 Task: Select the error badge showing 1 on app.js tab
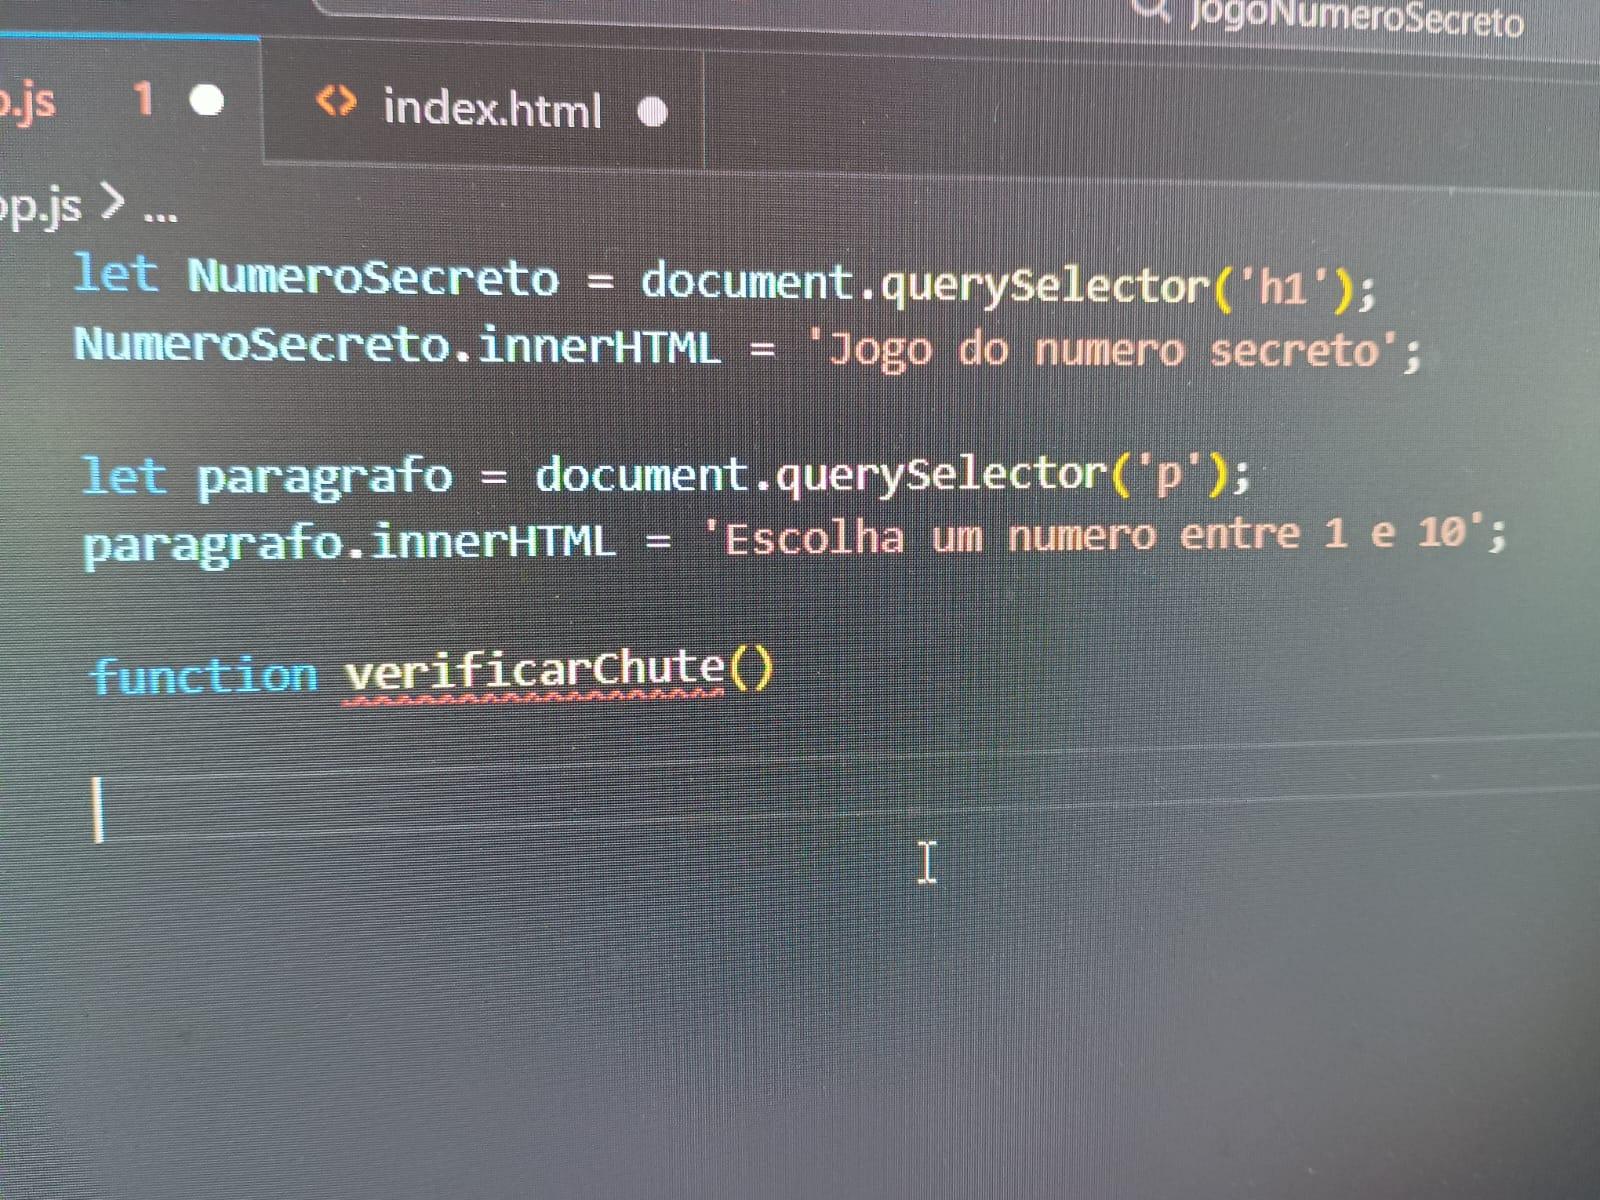coord(143,100)
